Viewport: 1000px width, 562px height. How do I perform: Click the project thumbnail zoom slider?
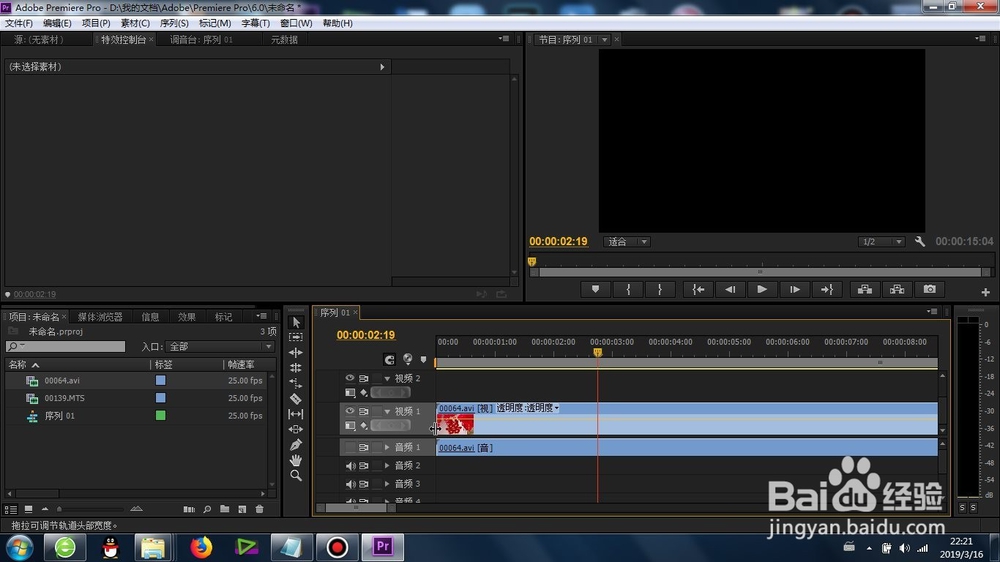[89, 509]
